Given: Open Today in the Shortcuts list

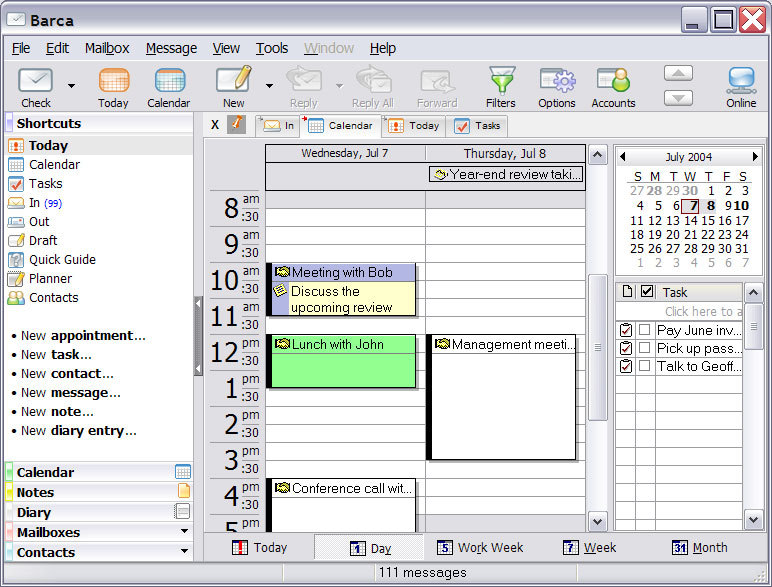Looking at the screenshot, I should [x=48, y=146].
